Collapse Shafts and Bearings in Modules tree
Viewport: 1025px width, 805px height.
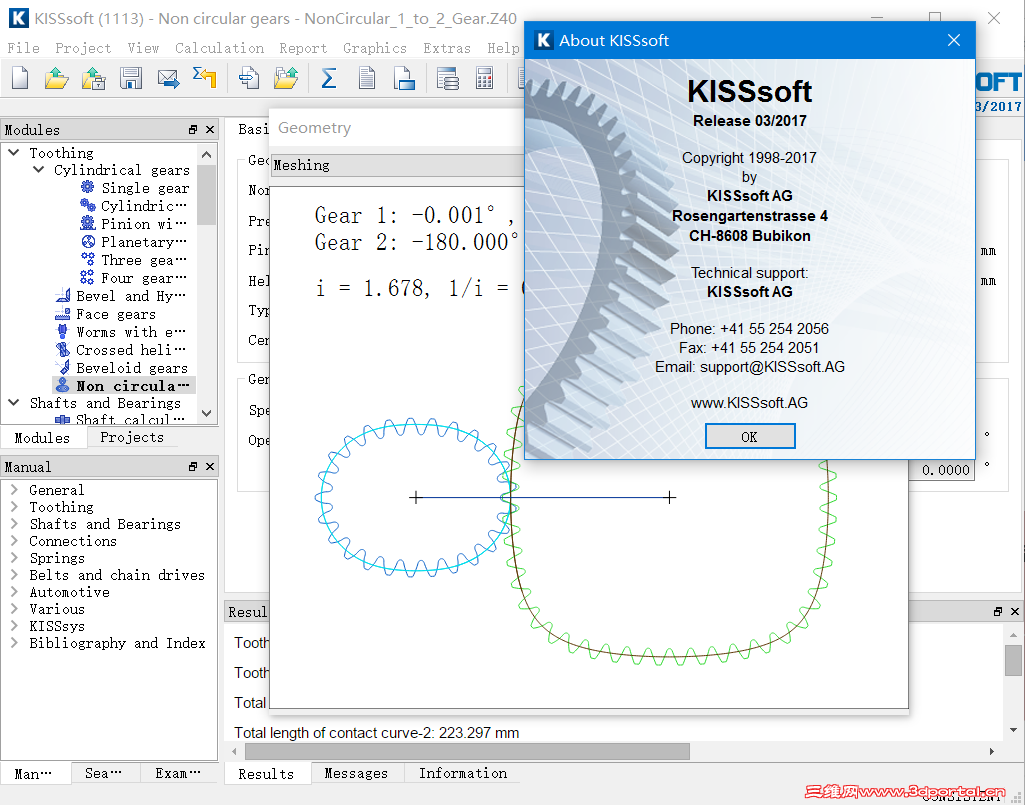point(14,403)
